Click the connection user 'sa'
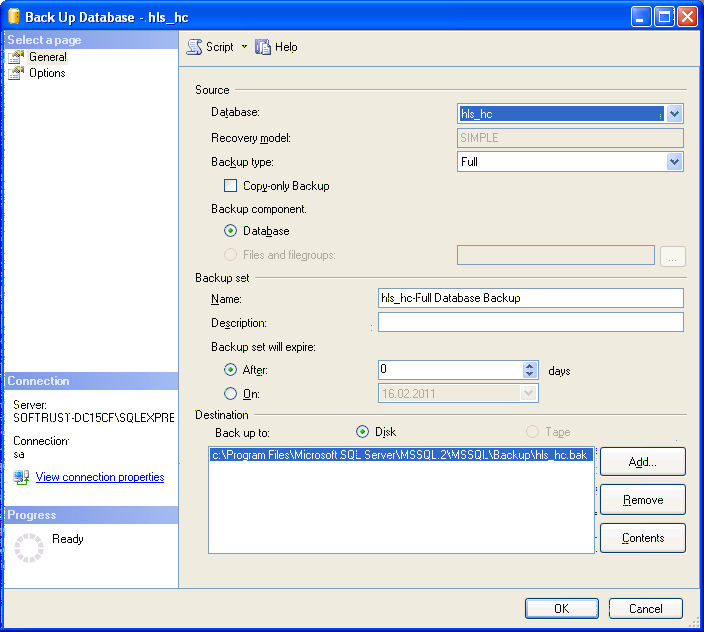The height and width of the screenshot is (632, 704). (18, 454)
